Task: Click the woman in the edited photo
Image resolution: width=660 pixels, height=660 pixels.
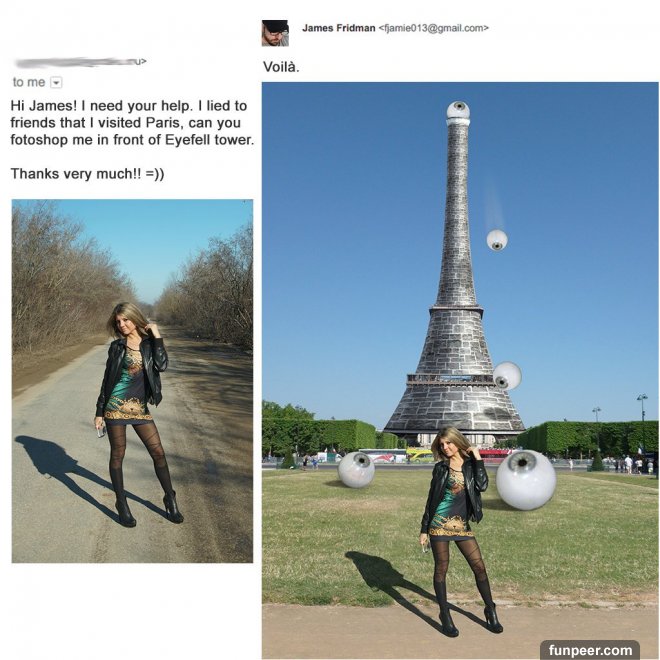Action: click(x=459, y=531)
